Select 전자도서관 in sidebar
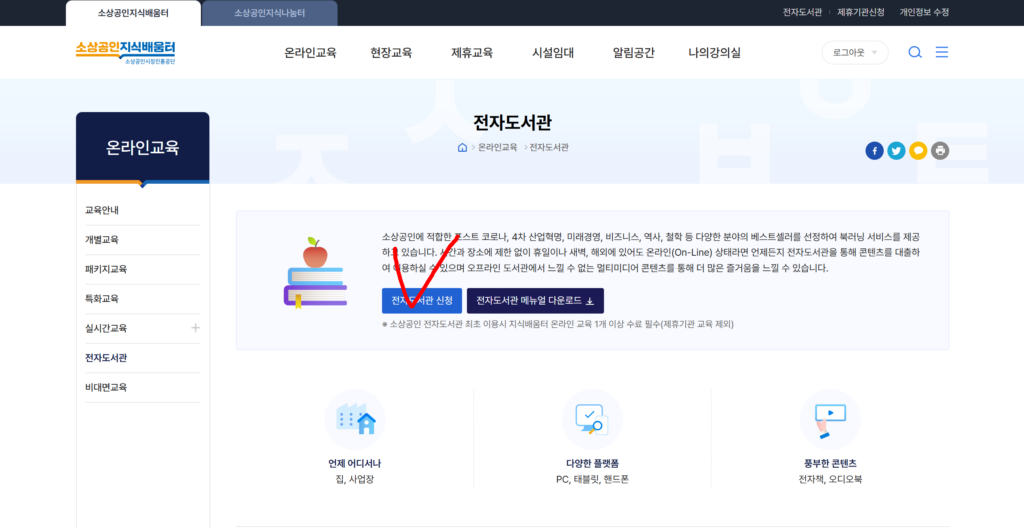Viewport: 1024px width, 528px height. 106,358
